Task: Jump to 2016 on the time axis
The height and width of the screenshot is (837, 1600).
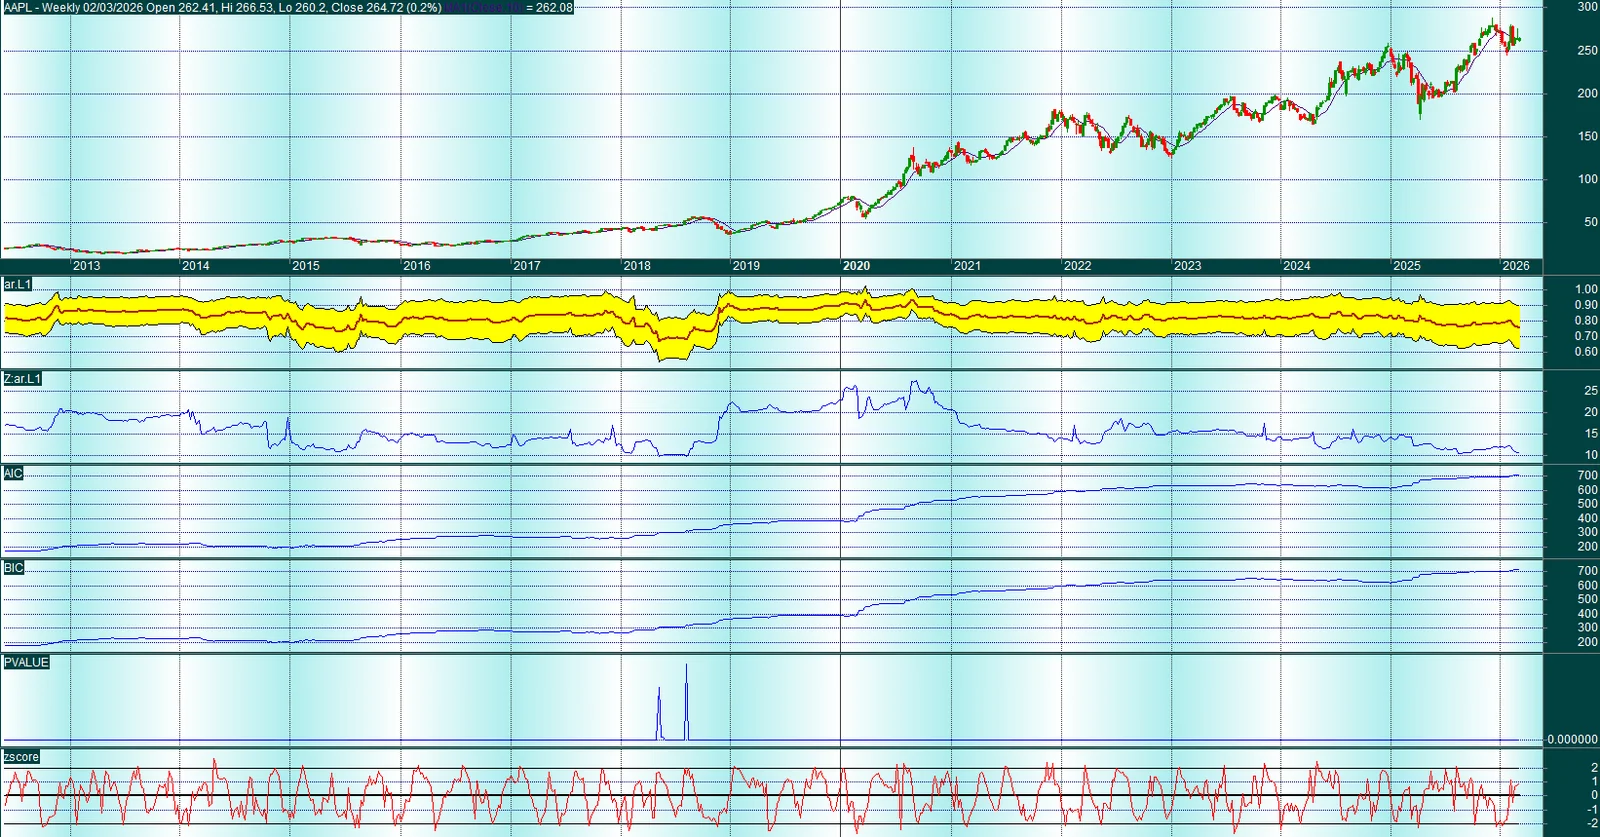Action: click(x=417, y=266)
